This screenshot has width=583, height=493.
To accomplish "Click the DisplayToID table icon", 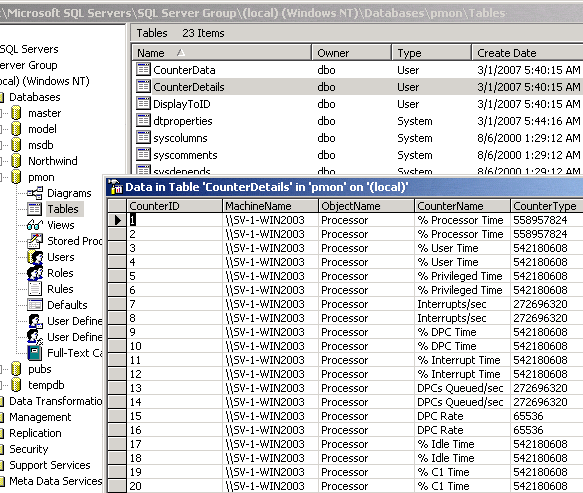I will 143,104.
